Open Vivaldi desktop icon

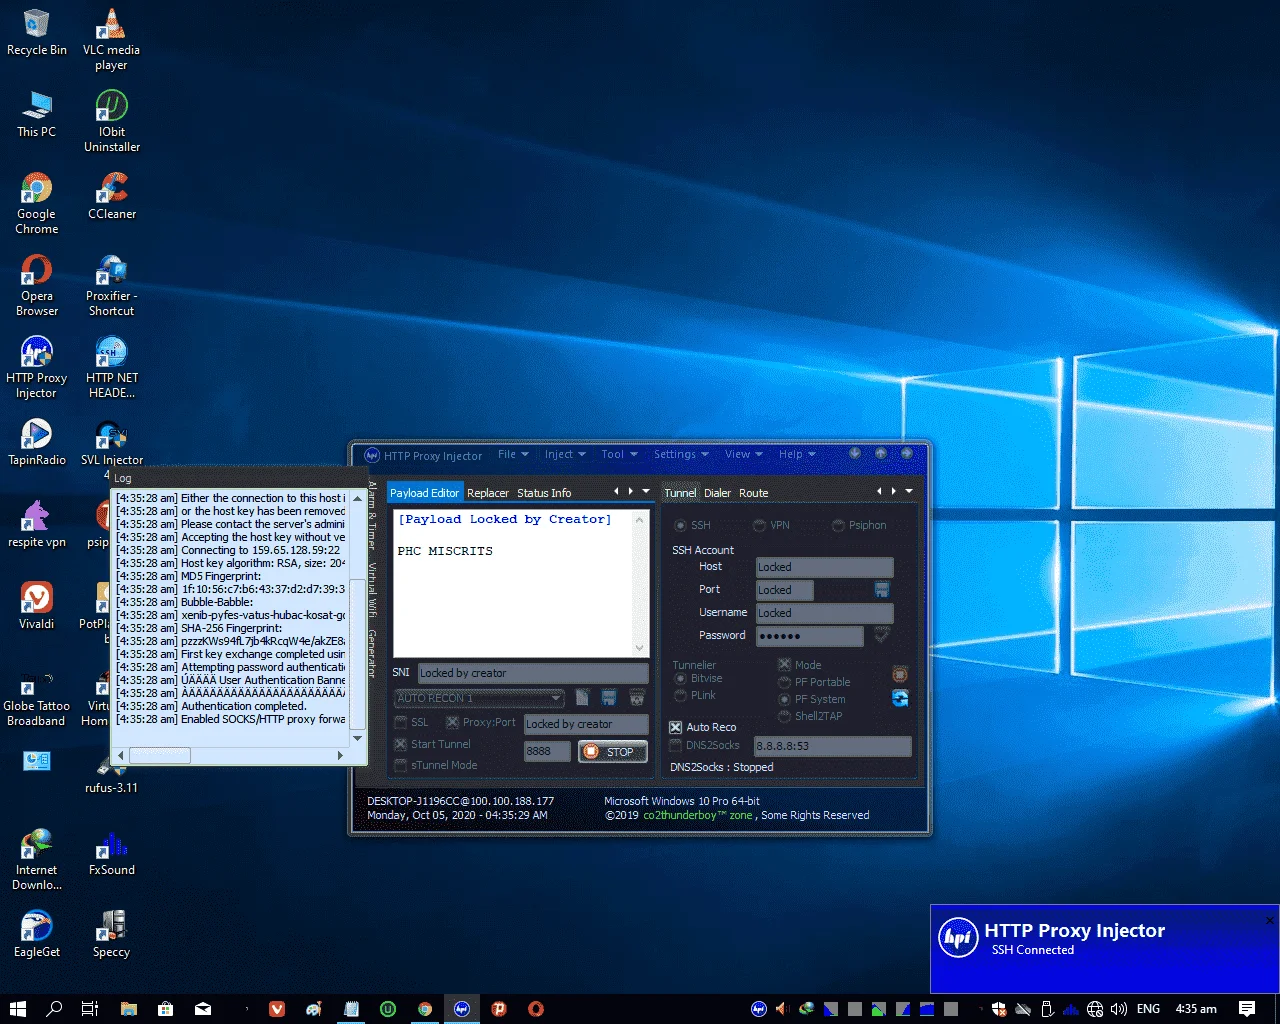(x=37, y=606)
